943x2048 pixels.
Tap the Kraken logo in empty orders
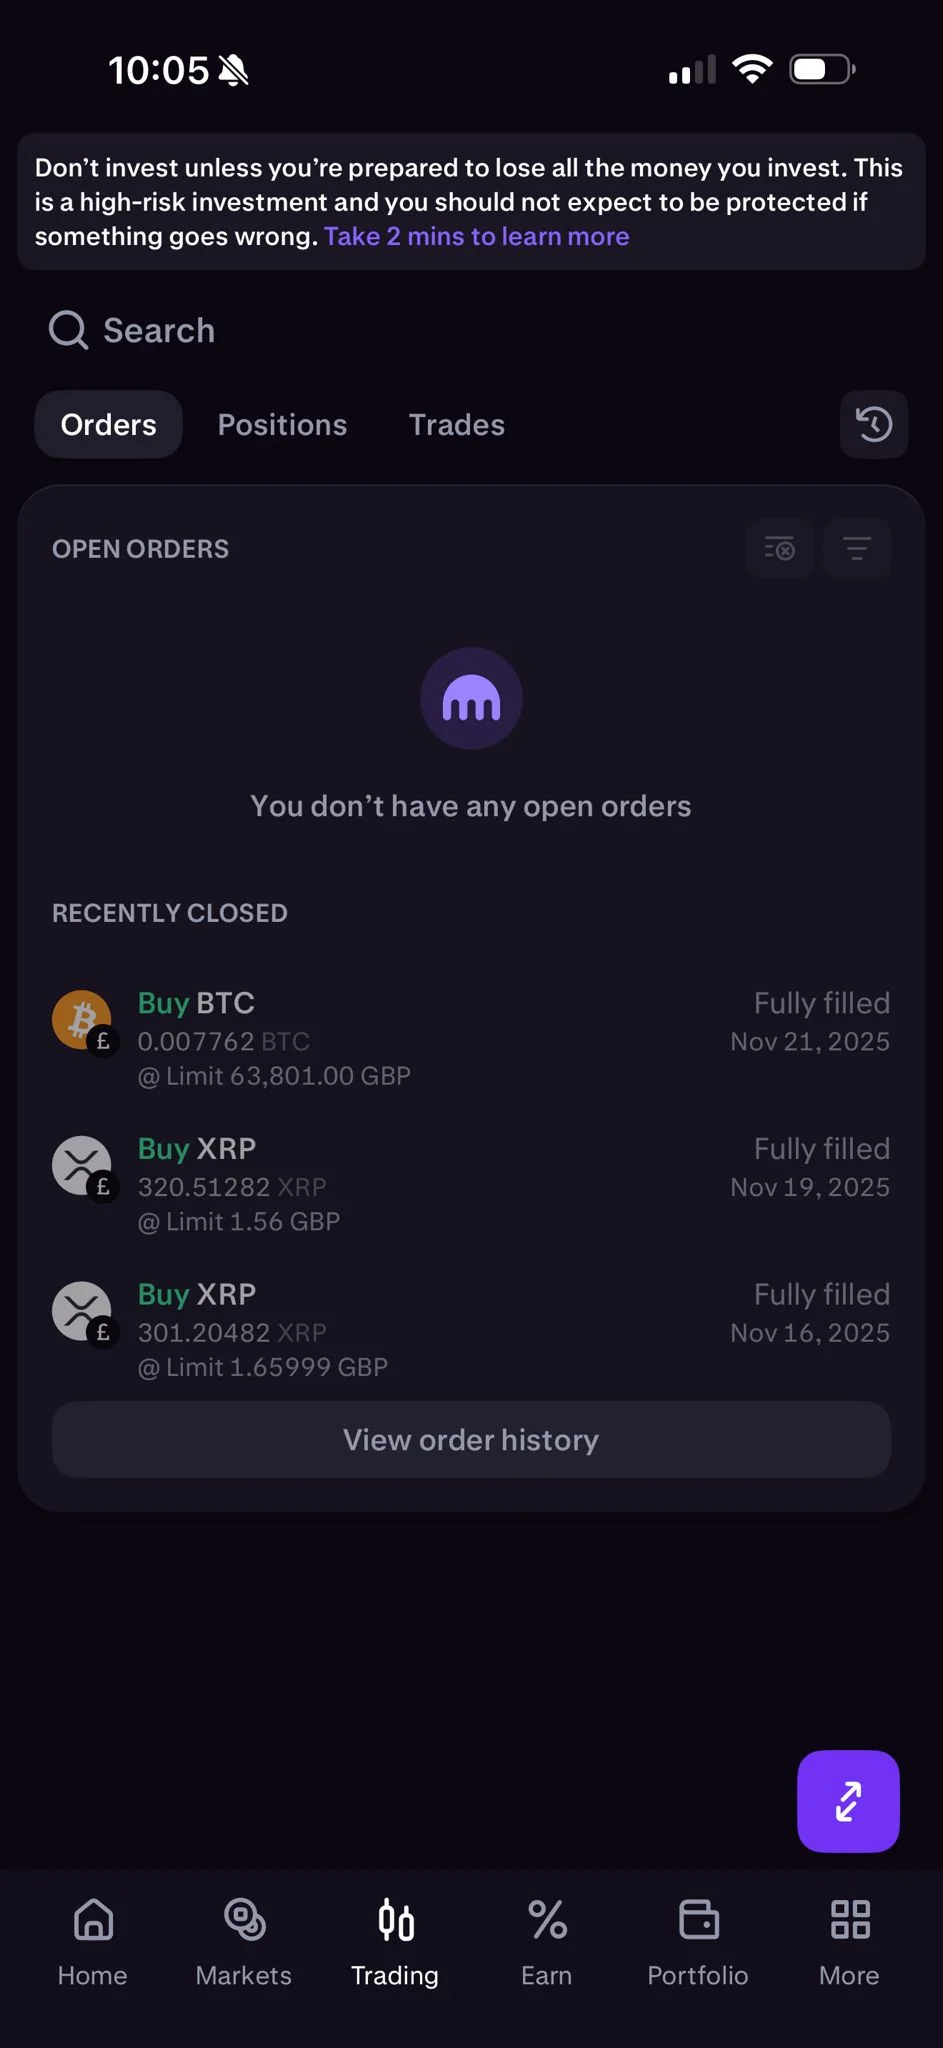[471, 699]
